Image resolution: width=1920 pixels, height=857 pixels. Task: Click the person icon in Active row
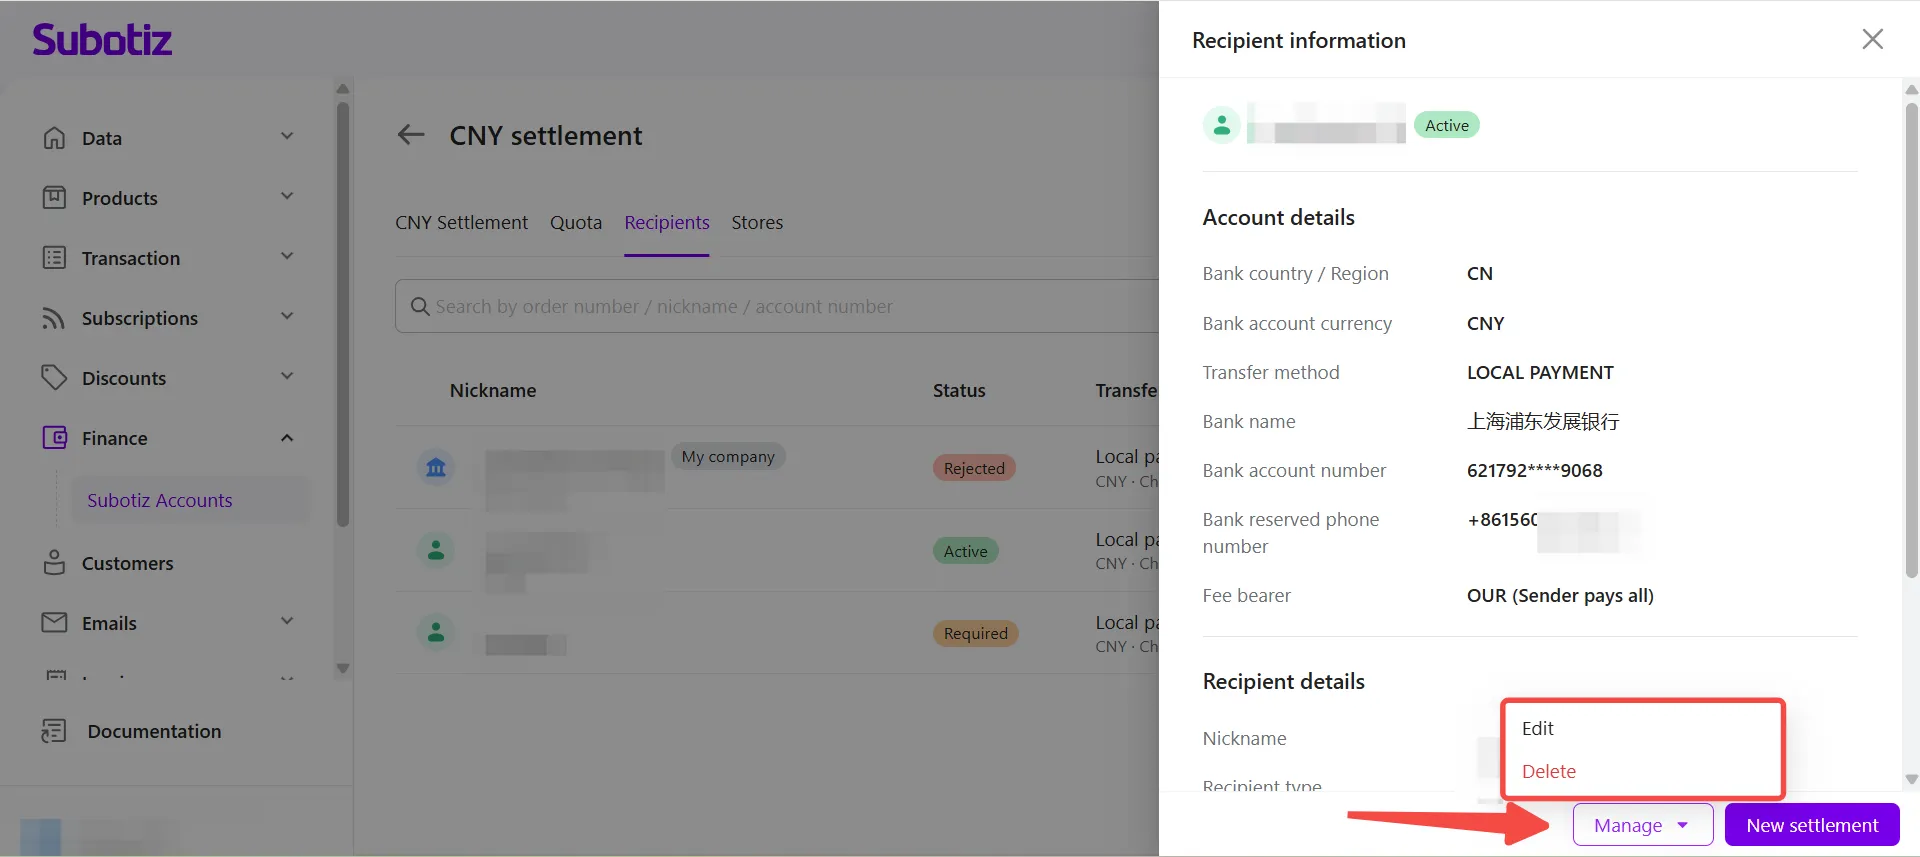tap(436, 551)
